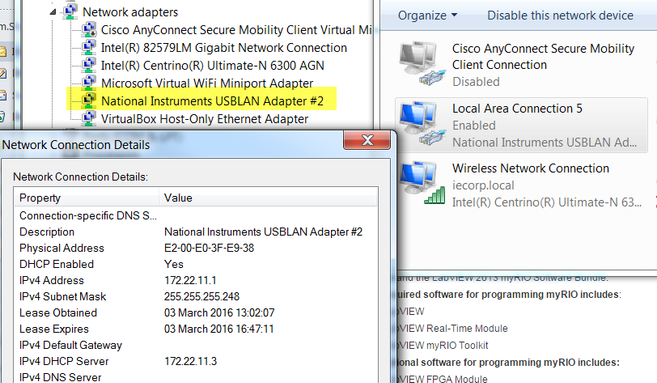Image resolution: width=657 pixels, height=383 pixels.
Task: Collapse the Network adapters tree node
Action: click(x=53, y=12)
